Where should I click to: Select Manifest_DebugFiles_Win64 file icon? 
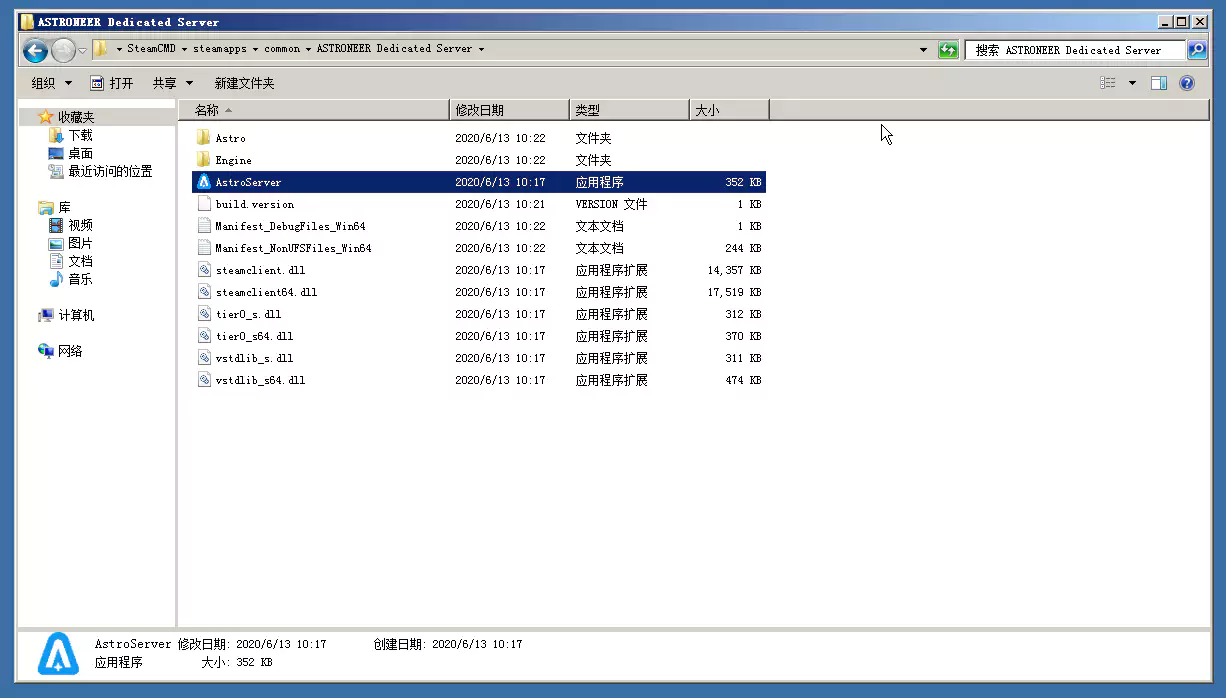(204, 226)
